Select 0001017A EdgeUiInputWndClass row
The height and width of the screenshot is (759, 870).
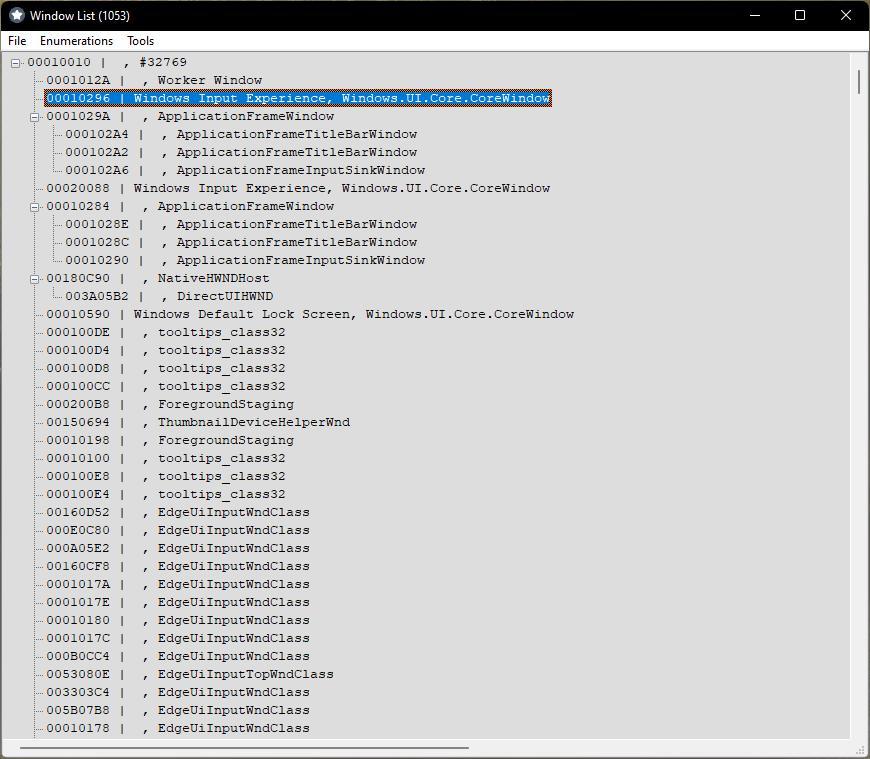[178, 584]
